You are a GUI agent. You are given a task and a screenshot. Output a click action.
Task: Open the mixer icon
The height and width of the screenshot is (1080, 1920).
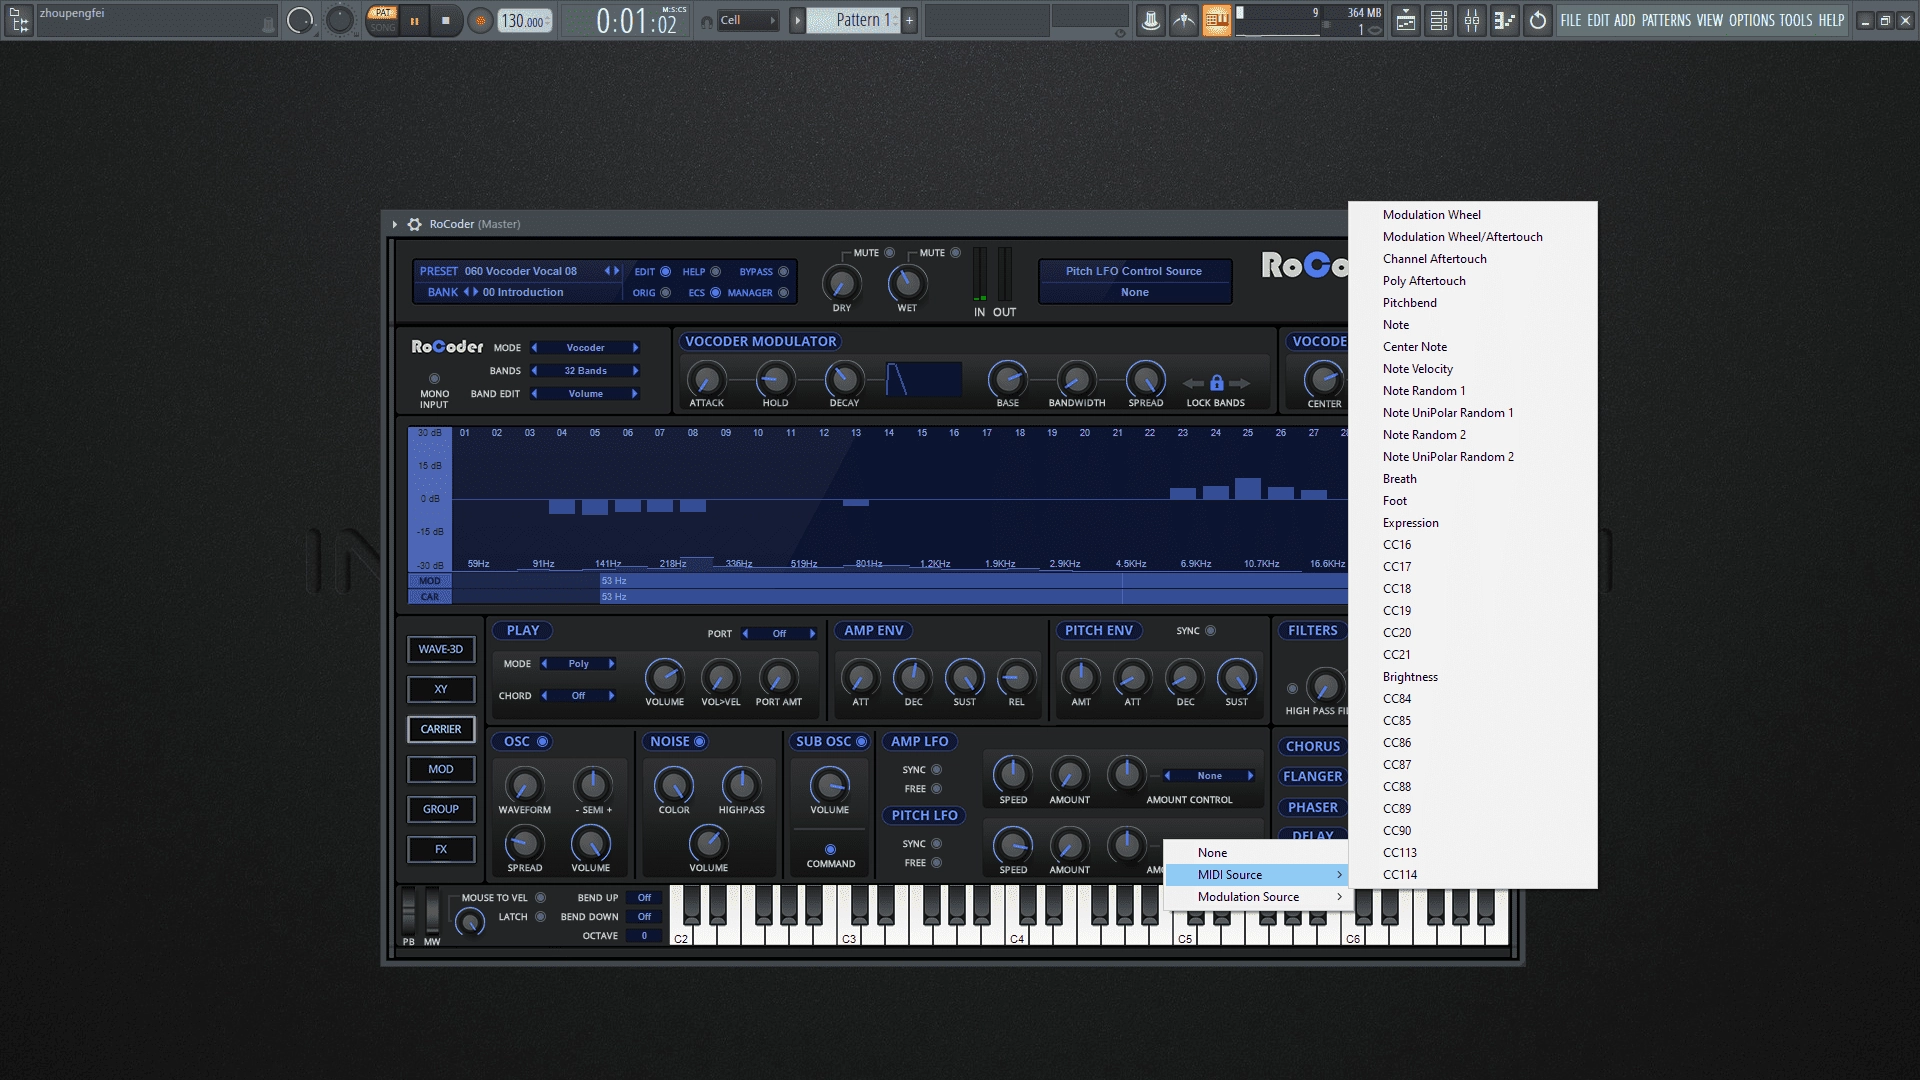tap(1472, 20)
